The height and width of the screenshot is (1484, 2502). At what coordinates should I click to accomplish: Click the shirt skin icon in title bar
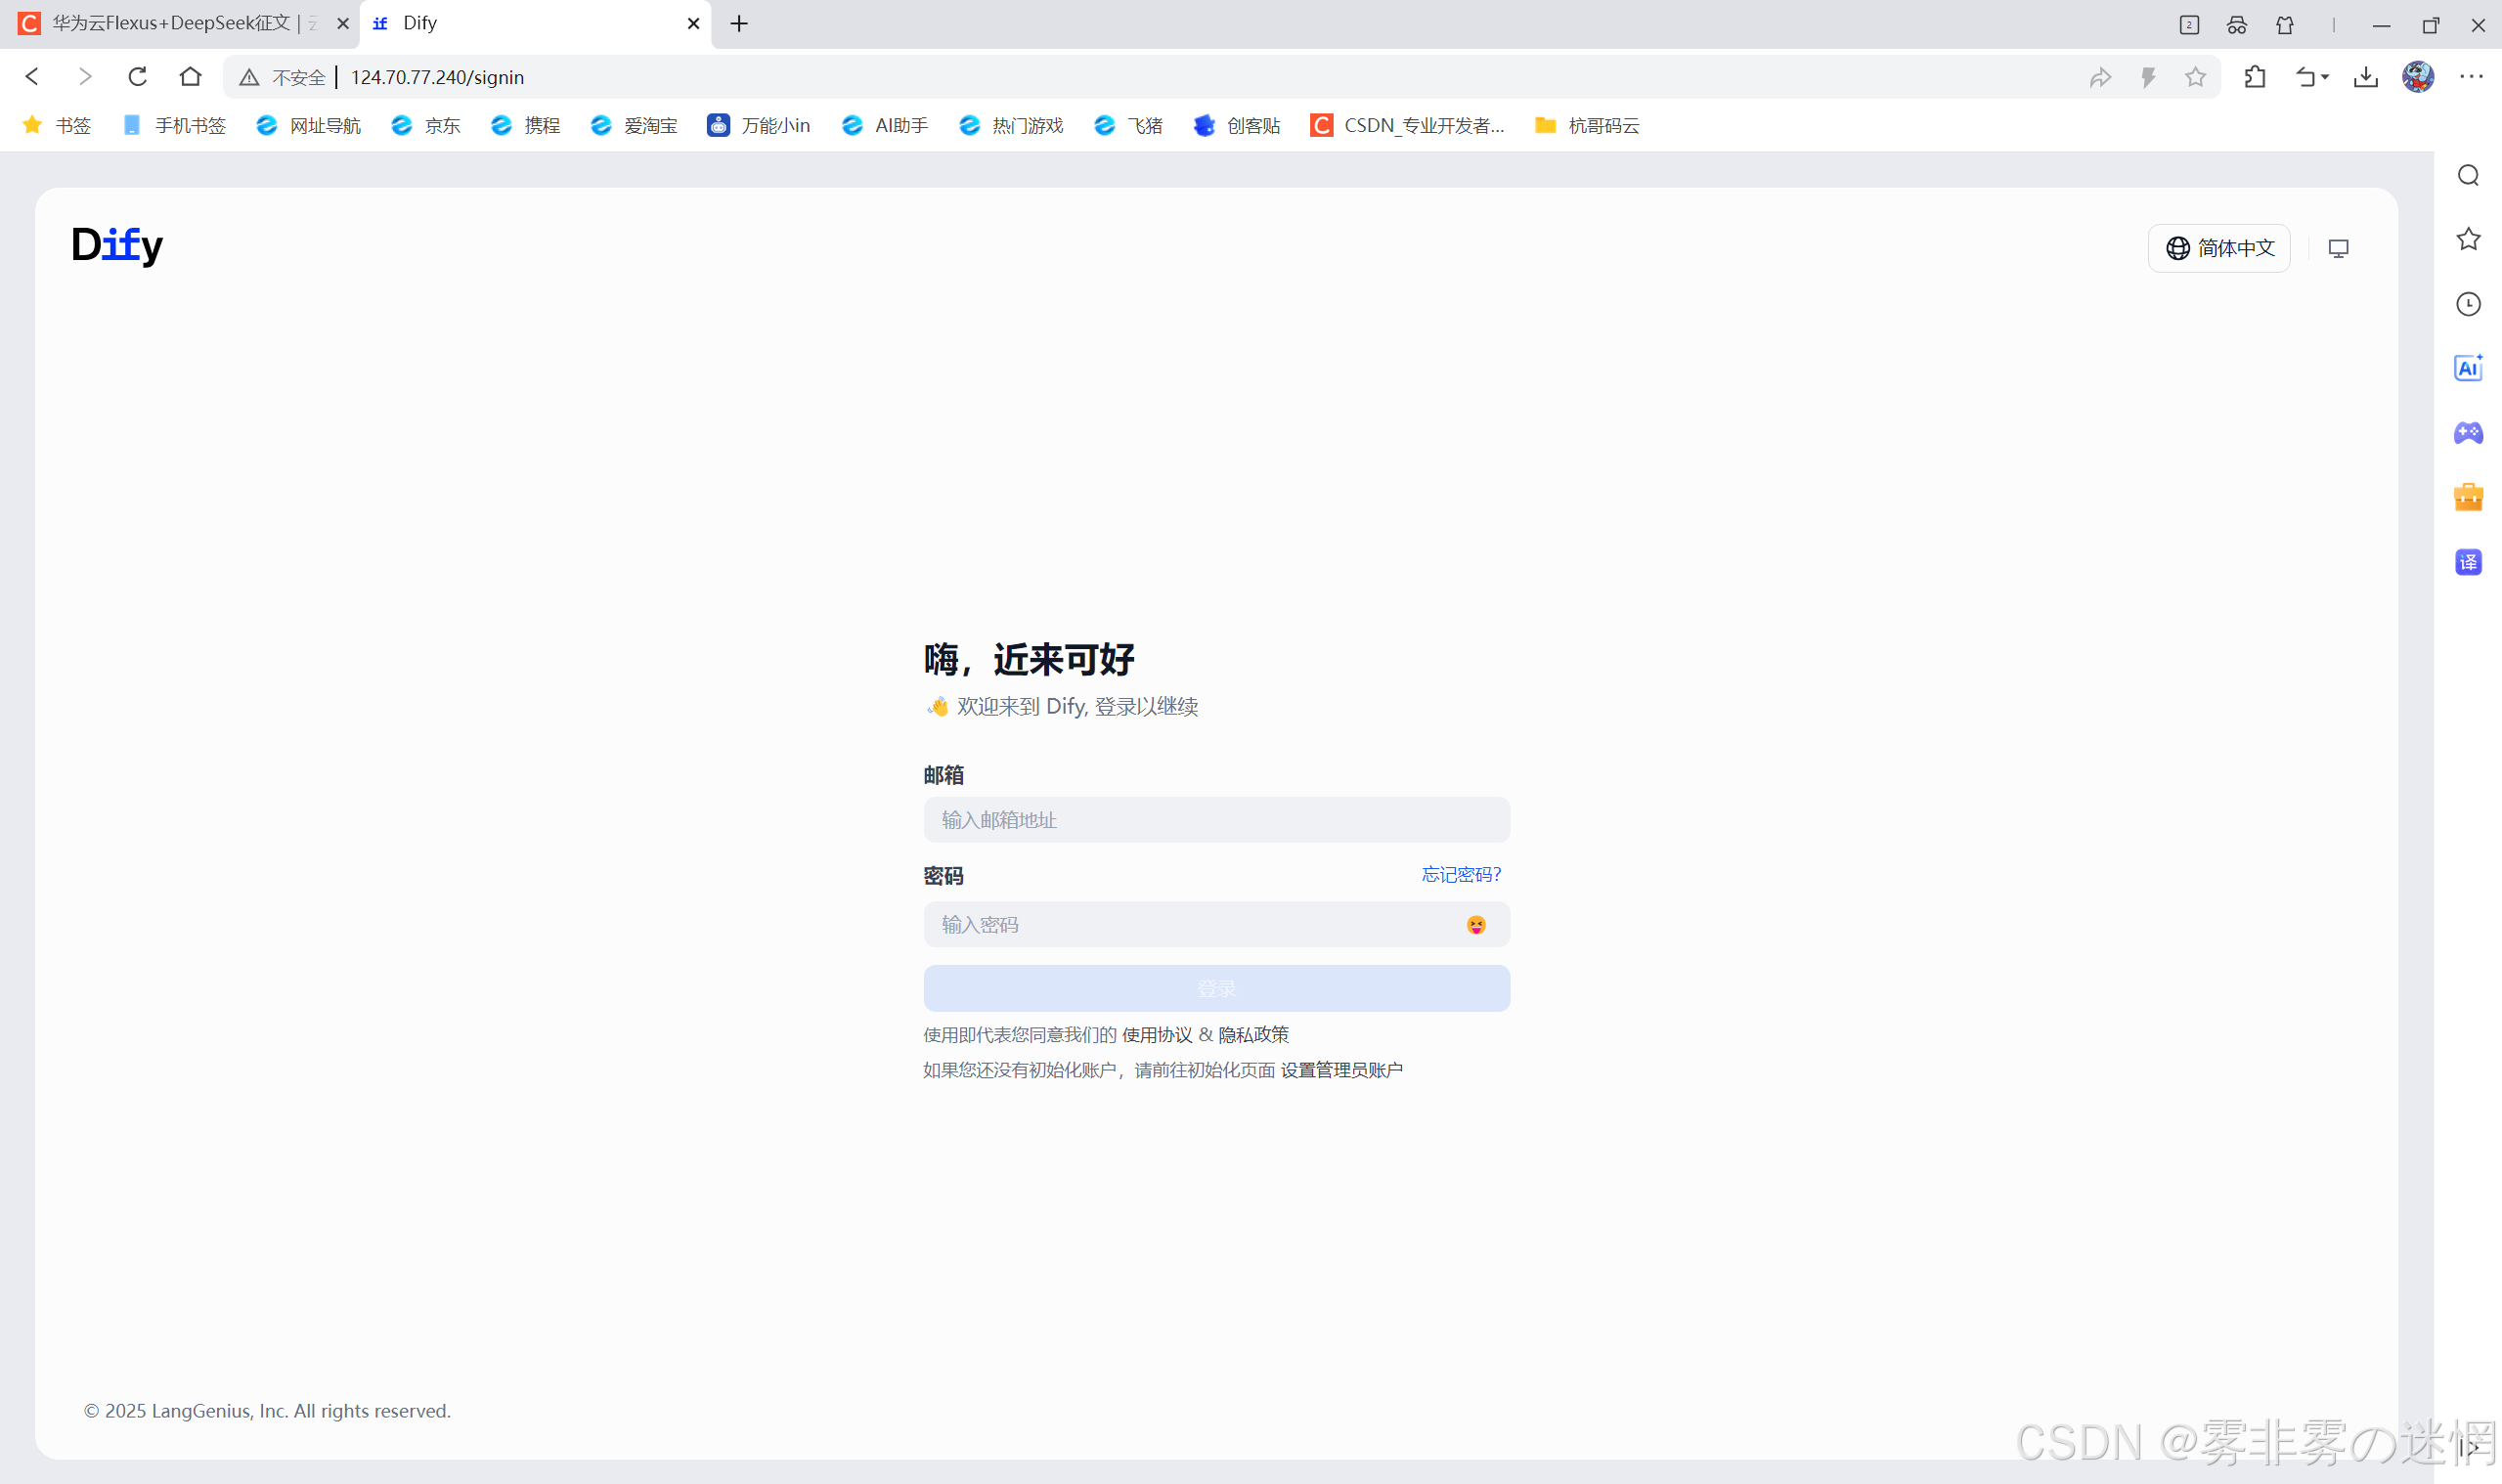[x=2285, y=25]
